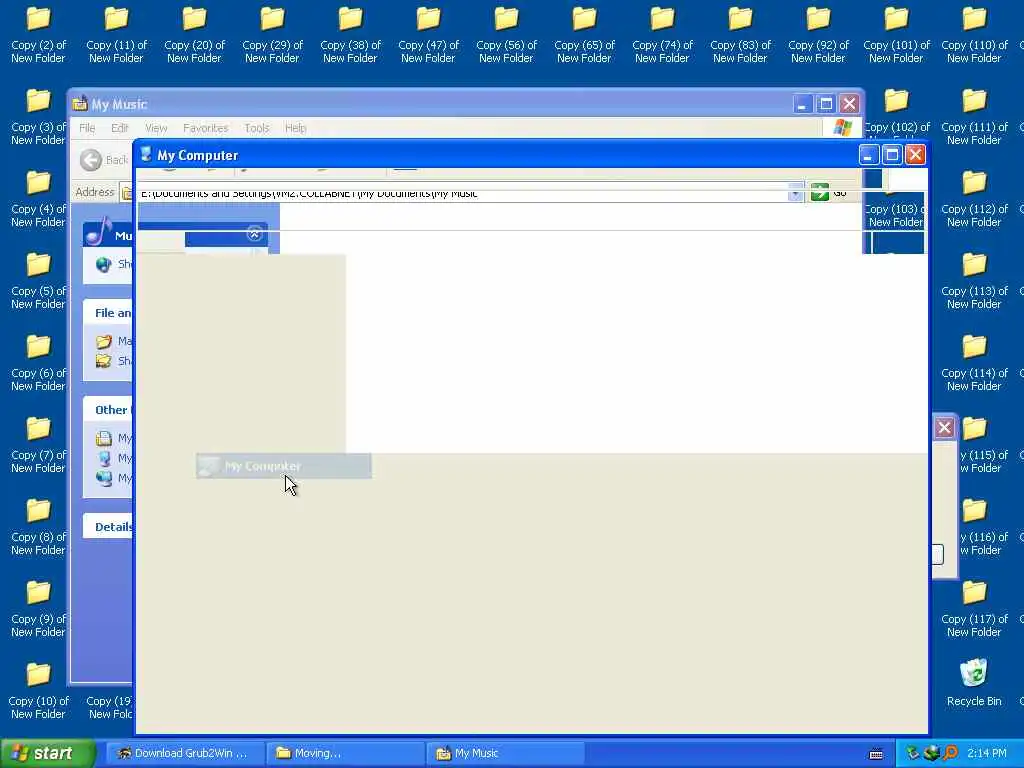Viewport: 1024px width, 768px height.
Task: Select the Copy (110) of New Folder icon
Action: [x=974, y=35]
